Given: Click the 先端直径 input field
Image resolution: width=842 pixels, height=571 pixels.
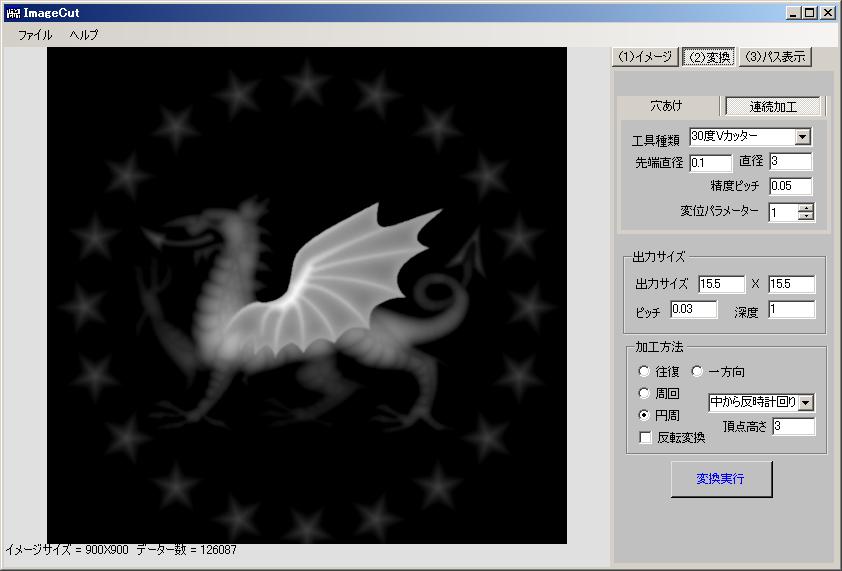Looking at the screenshot, I should click(710, 163).
